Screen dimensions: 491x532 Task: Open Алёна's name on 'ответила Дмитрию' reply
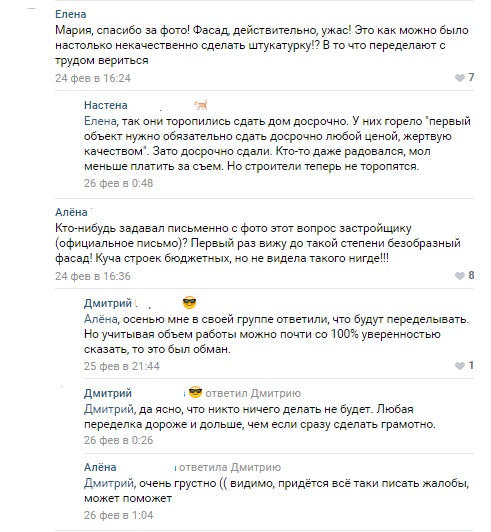pos(100,467)
